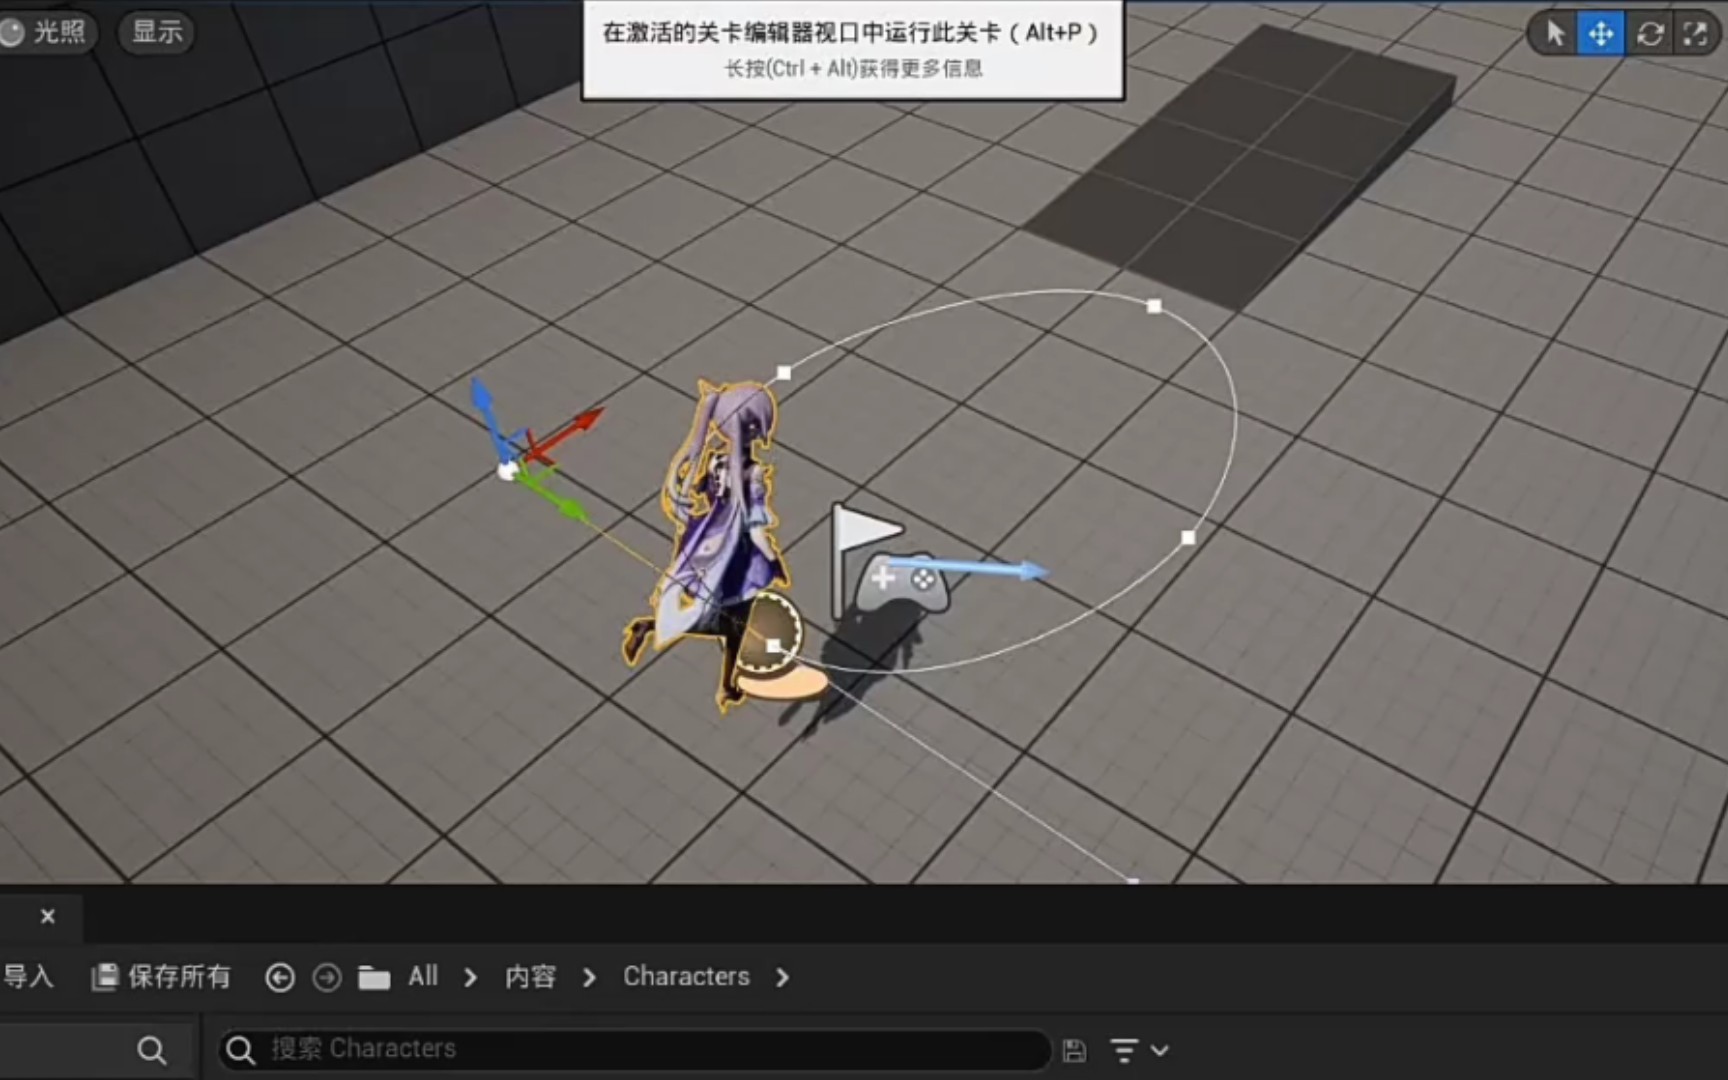
Task: Close the content browser drawer tab
Action: [x=47, y=916]
